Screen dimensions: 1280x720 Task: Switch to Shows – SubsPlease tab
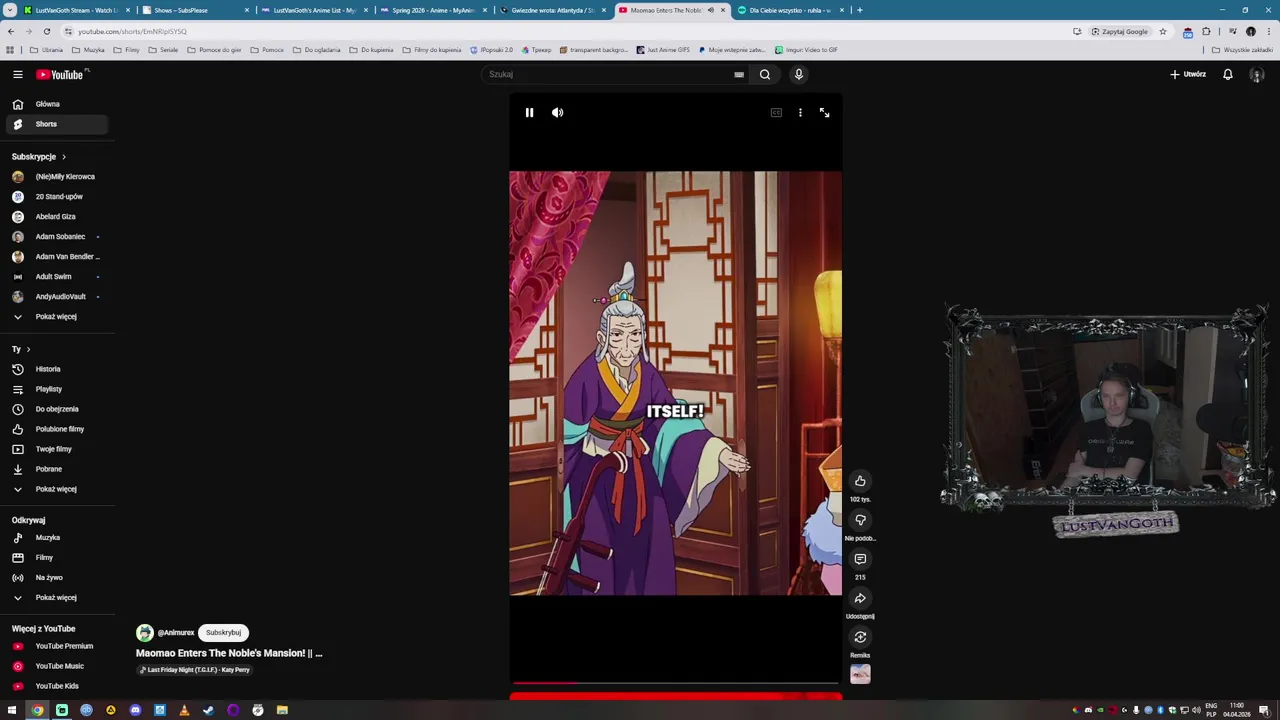194,10
